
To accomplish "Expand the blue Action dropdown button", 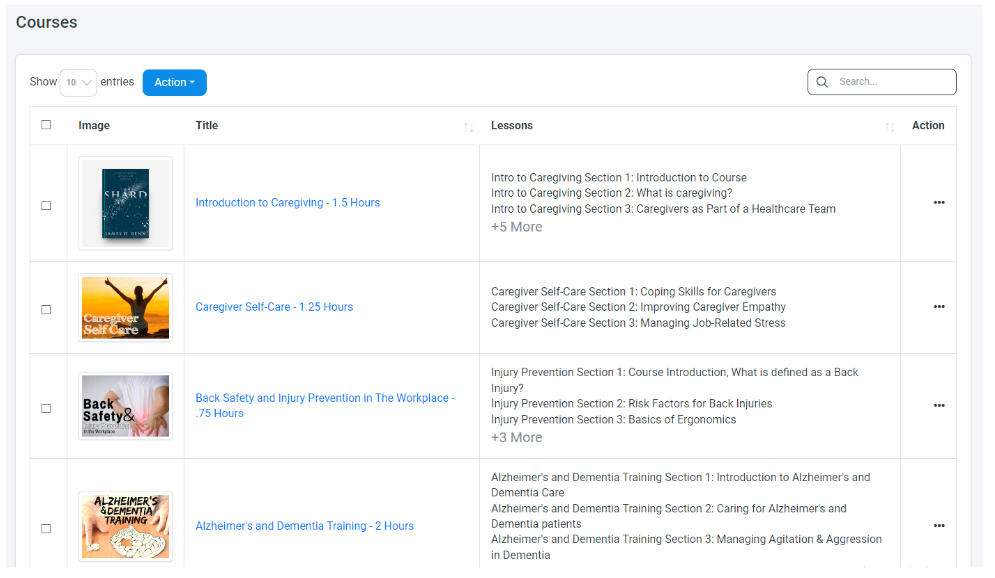I will [x=174, y=83].
